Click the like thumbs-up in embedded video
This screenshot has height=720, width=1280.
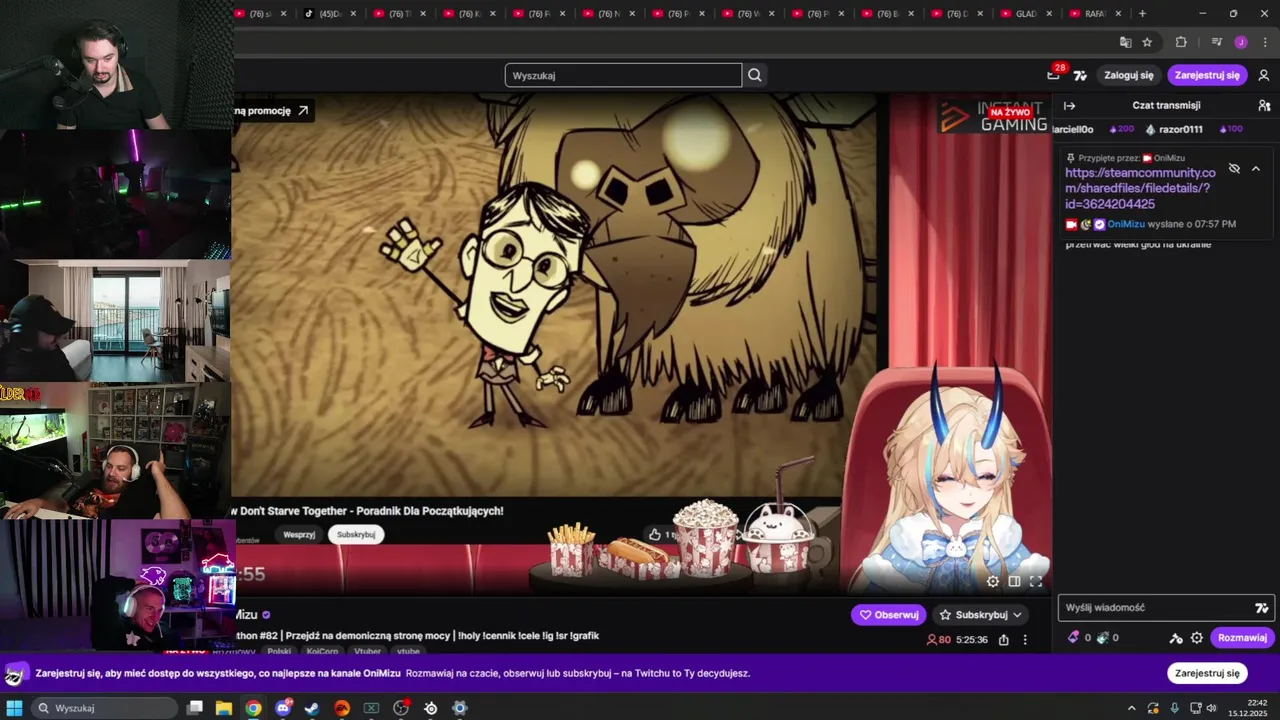pos(655,535)
